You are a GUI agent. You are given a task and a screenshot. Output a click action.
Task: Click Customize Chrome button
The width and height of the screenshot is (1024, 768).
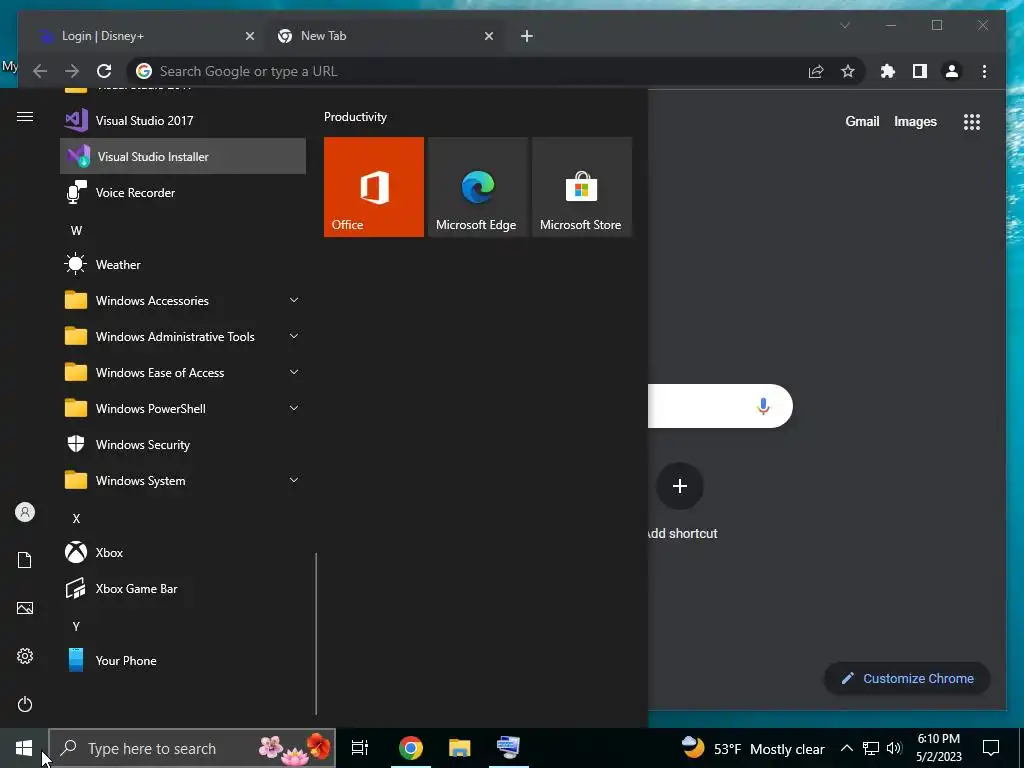(907, 679)
